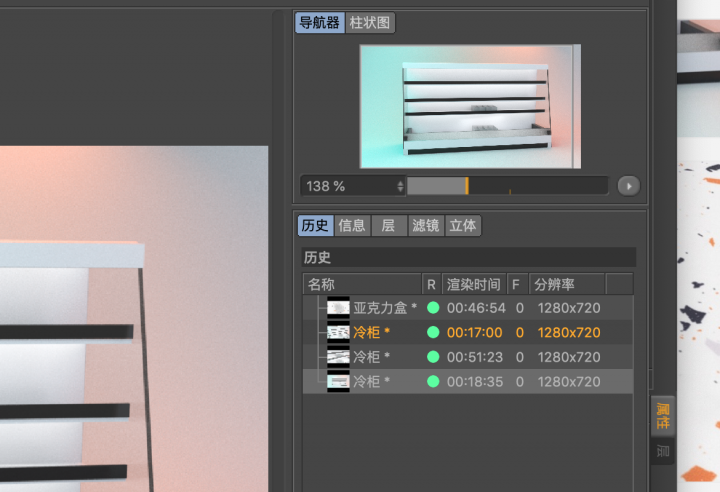Click the 138 % zoom input field
The width and height of the screenshot is (720, 492).
348,186
